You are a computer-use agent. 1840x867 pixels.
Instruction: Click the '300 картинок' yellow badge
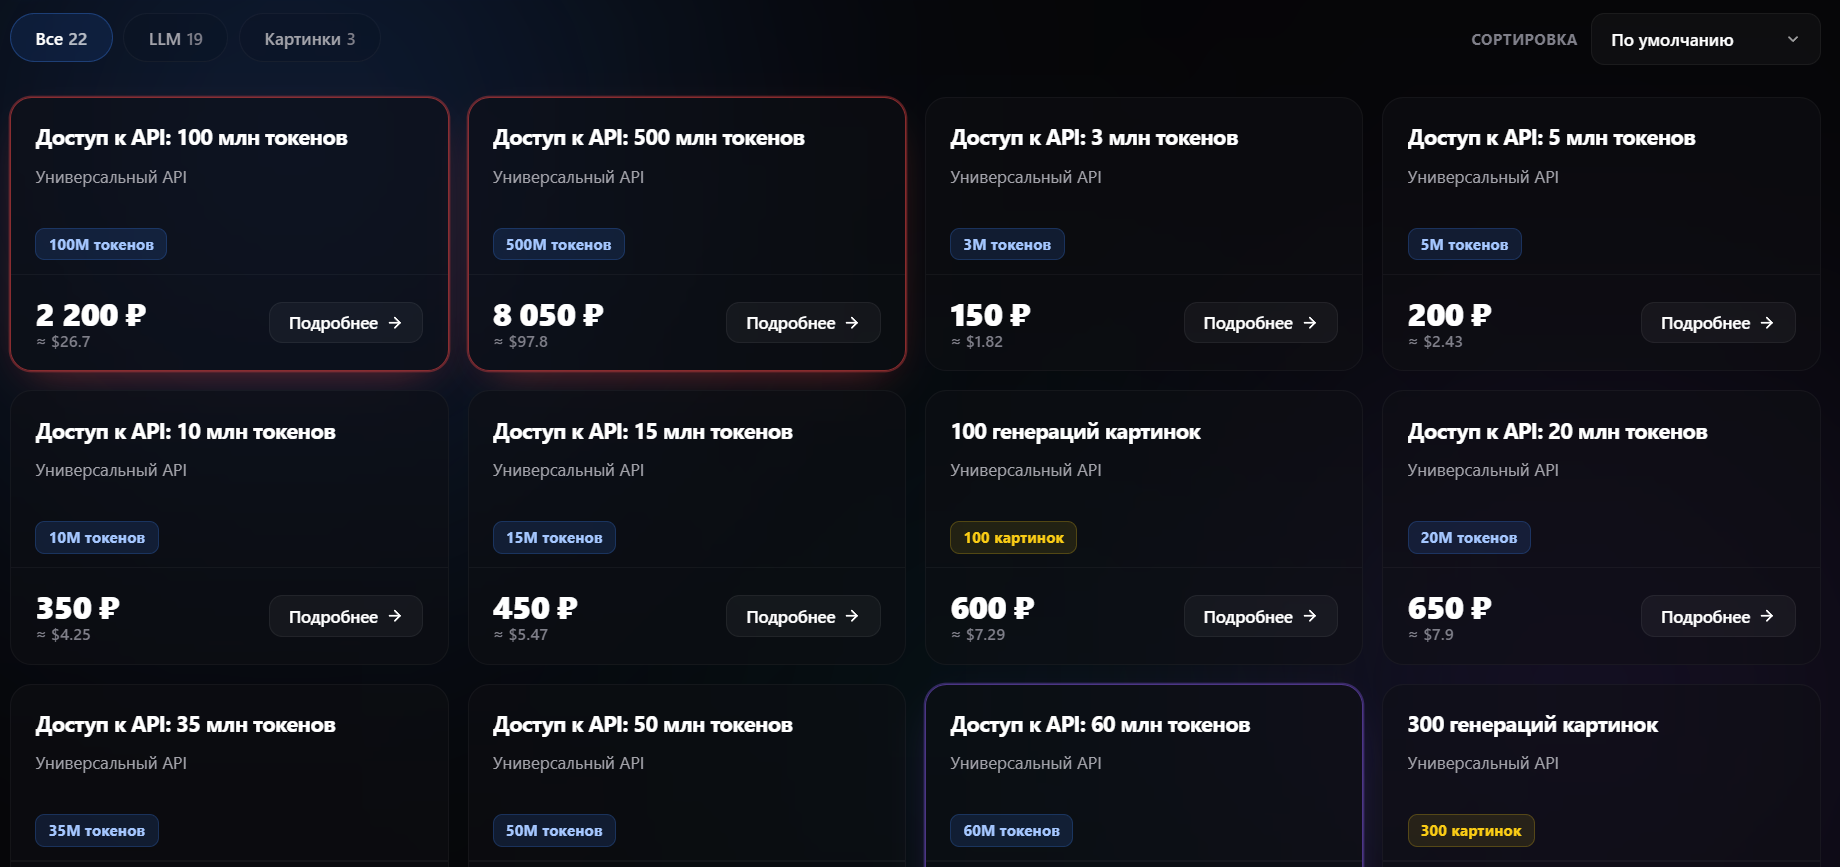pos(1470,830)
